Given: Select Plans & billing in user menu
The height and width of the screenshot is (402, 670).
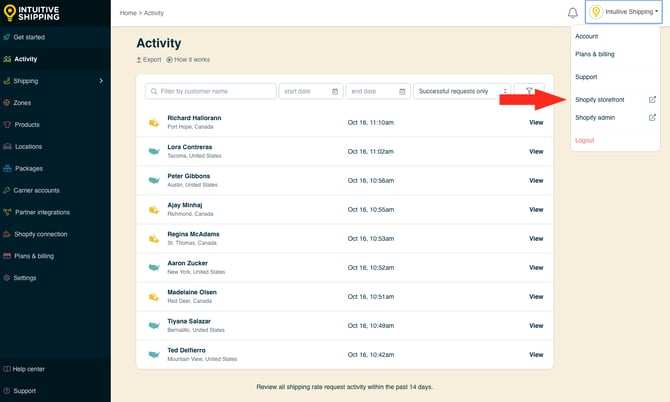Looking at the screenshot, I should (594, 54).
